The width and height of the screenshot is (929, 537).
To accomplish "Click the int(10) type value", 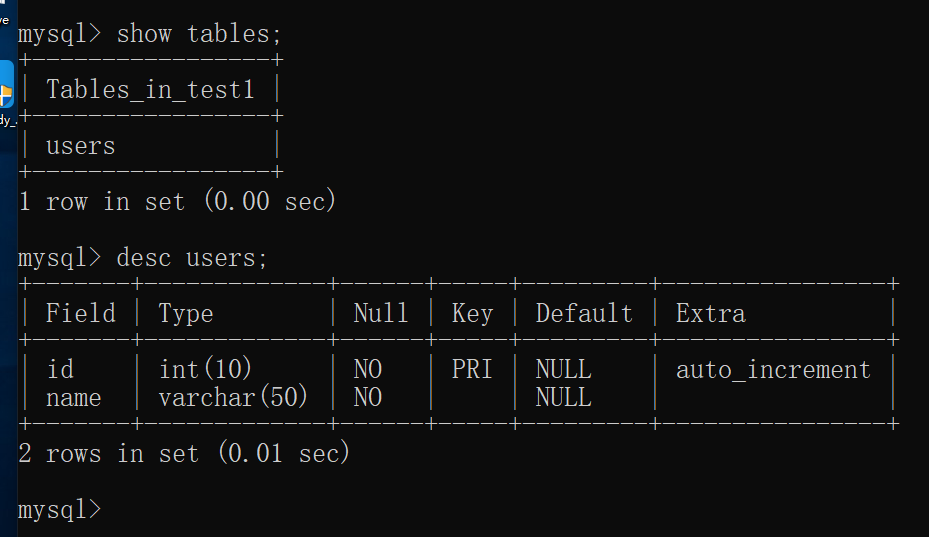I will tap(205, 369).
